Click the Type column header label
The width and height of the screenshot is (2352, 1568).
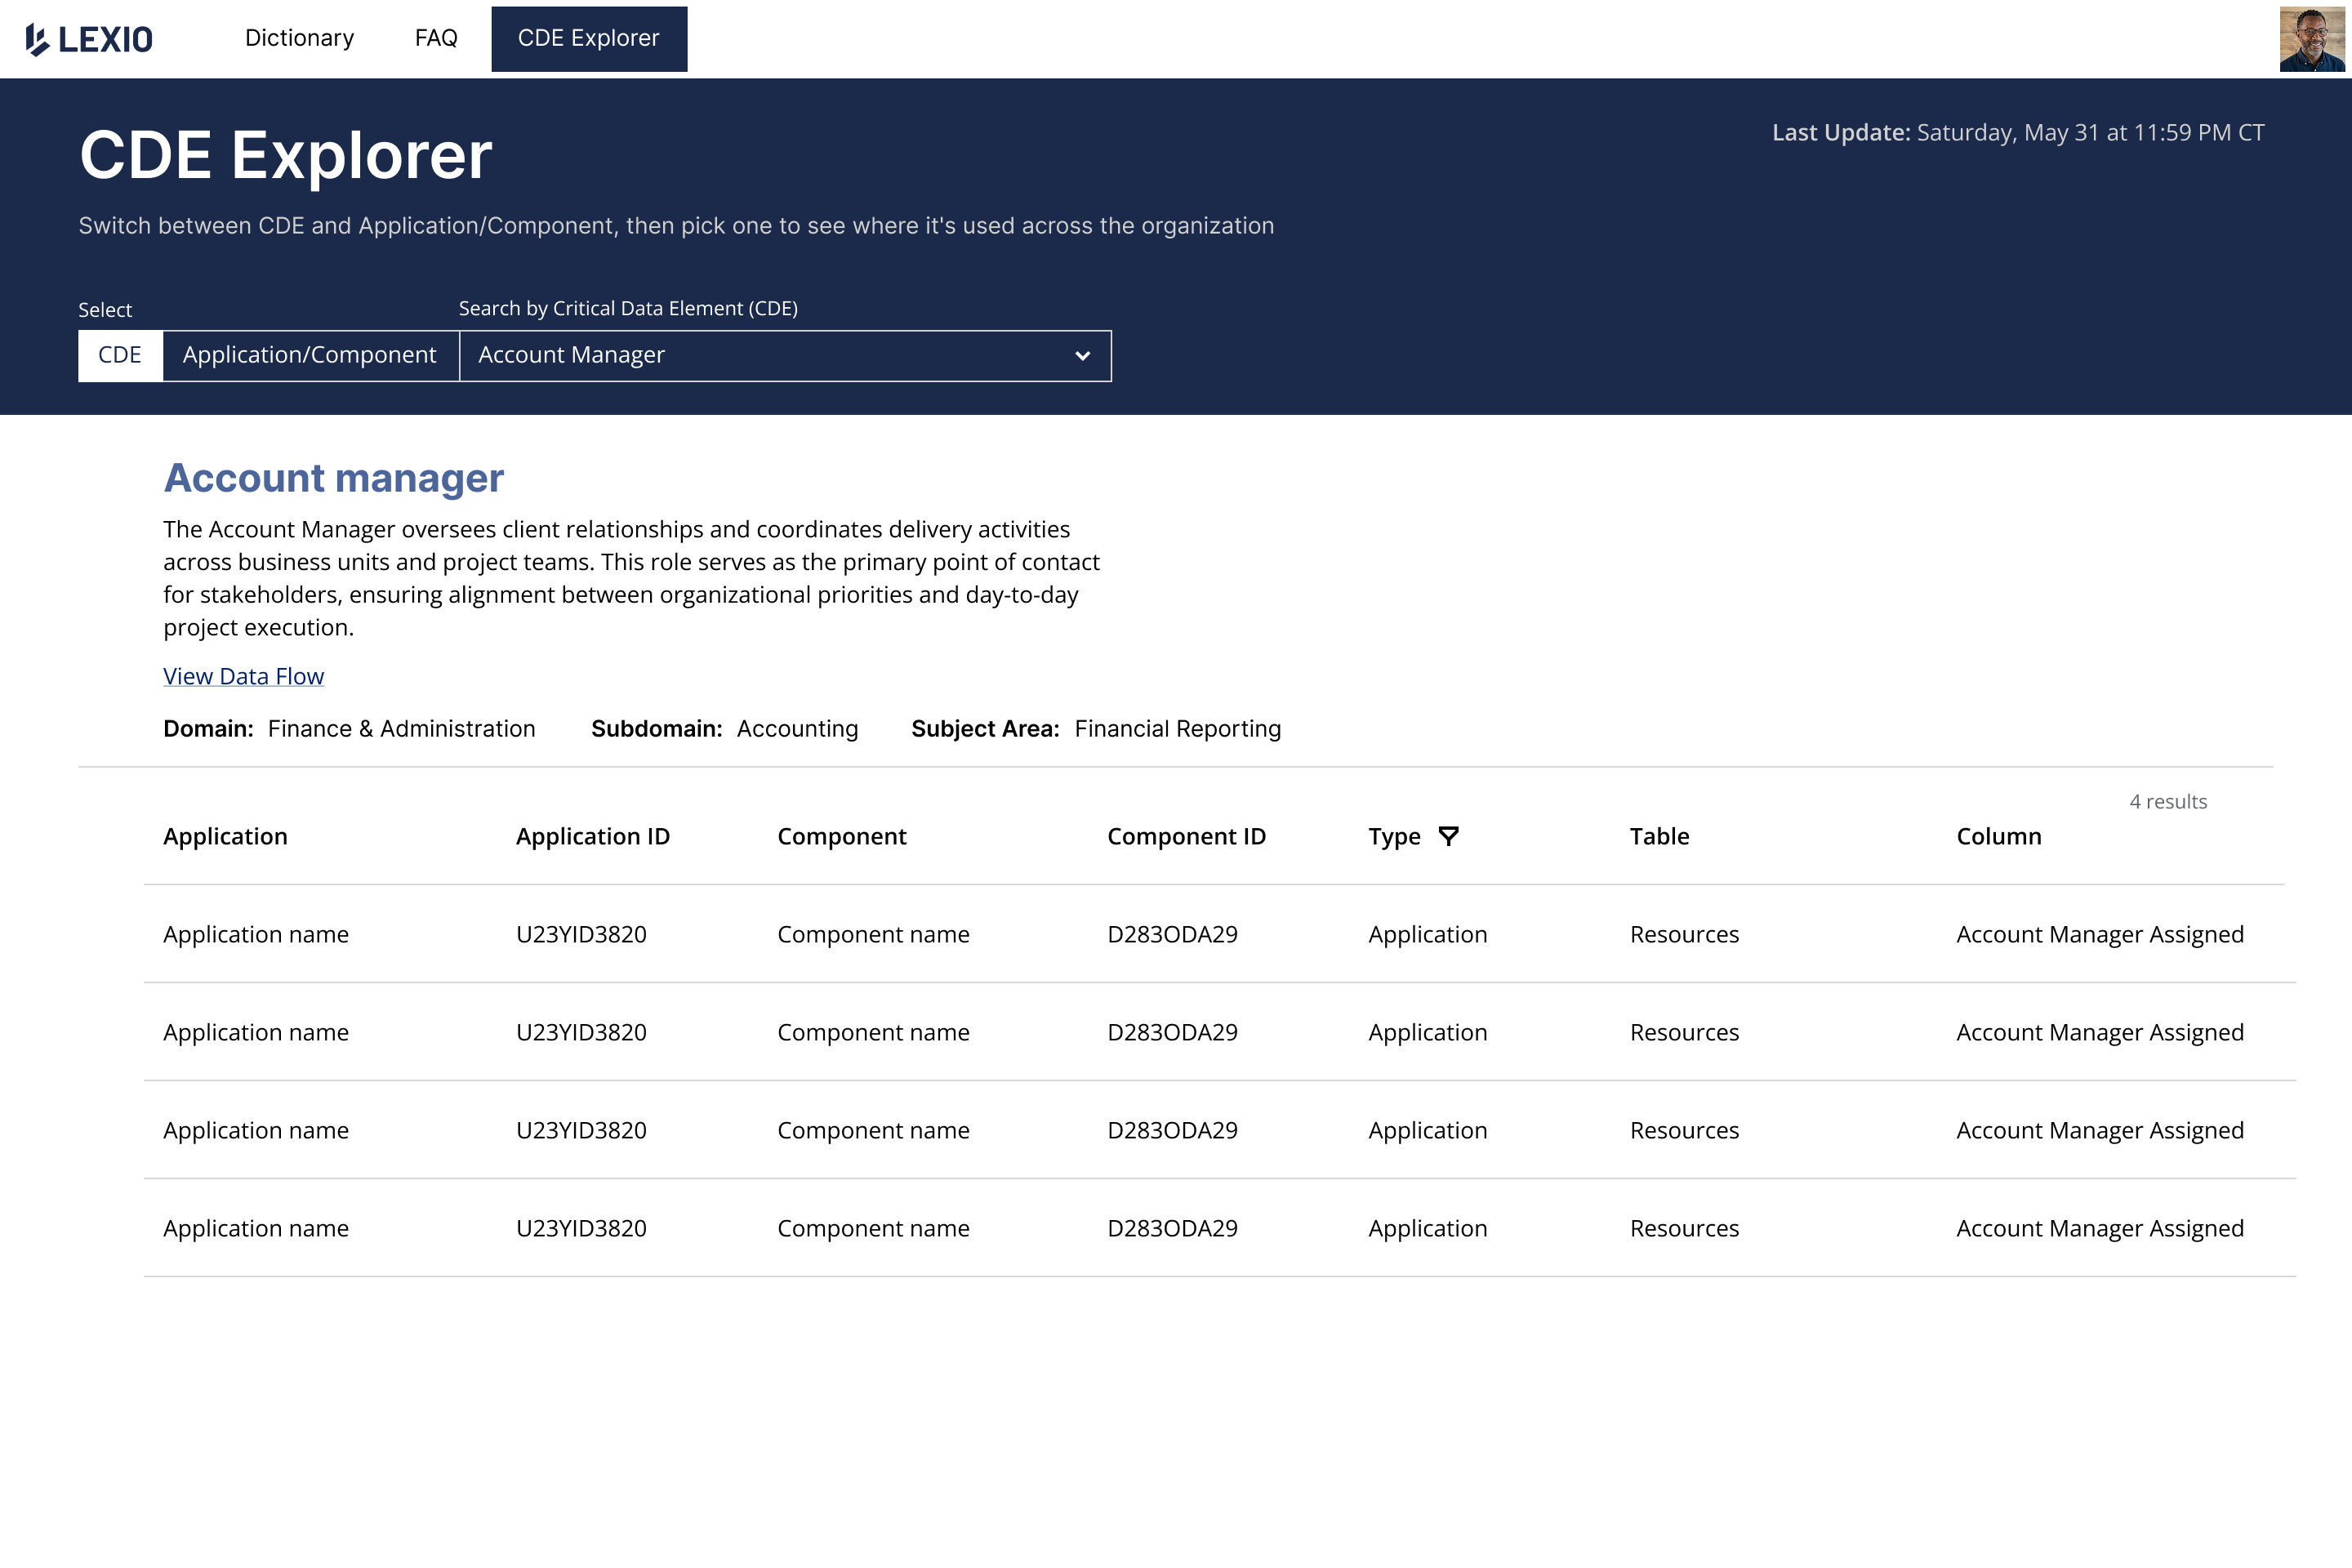click(1394, 837)
